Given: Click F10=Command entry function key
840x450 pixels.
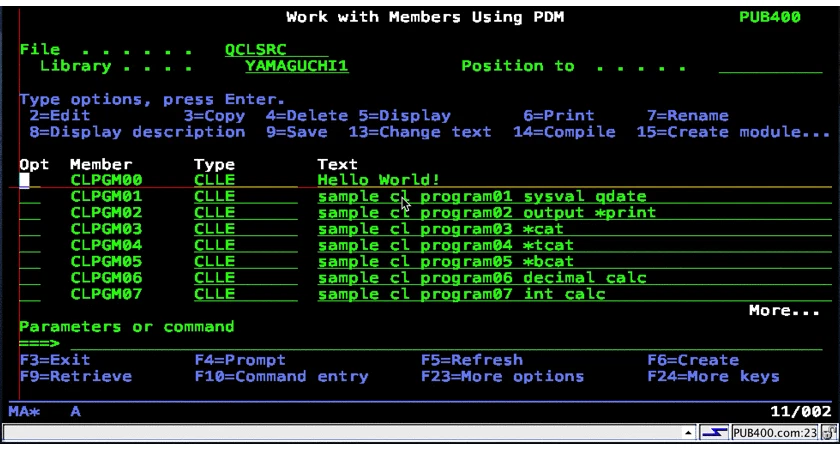Looking at the screenshot, I should coord(281,377).
